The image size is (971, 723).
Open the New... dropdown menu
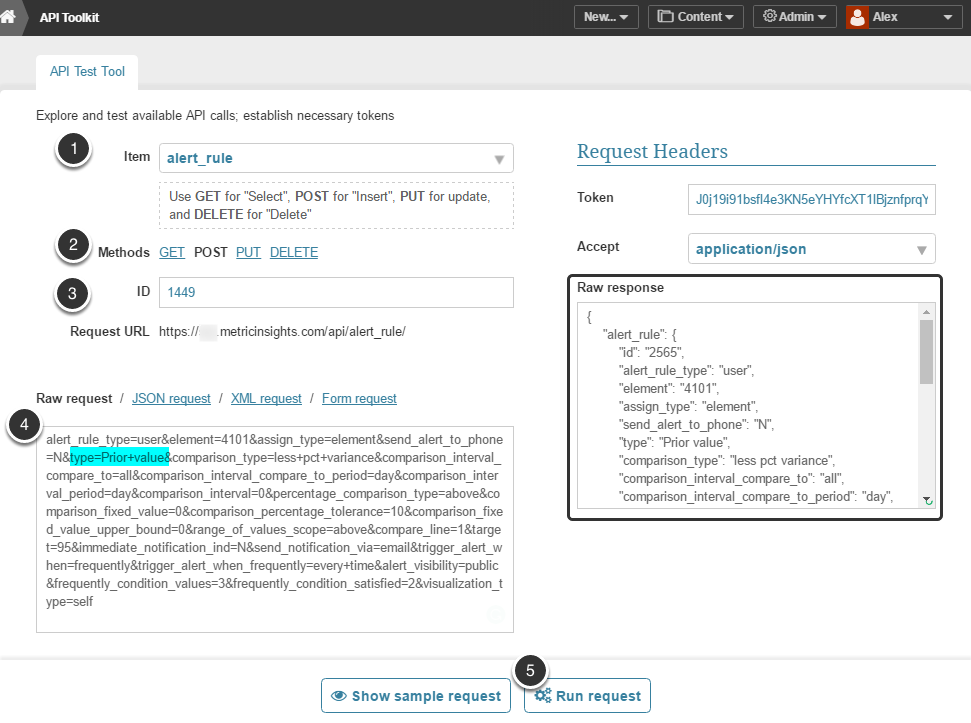[x=606, y=17]
